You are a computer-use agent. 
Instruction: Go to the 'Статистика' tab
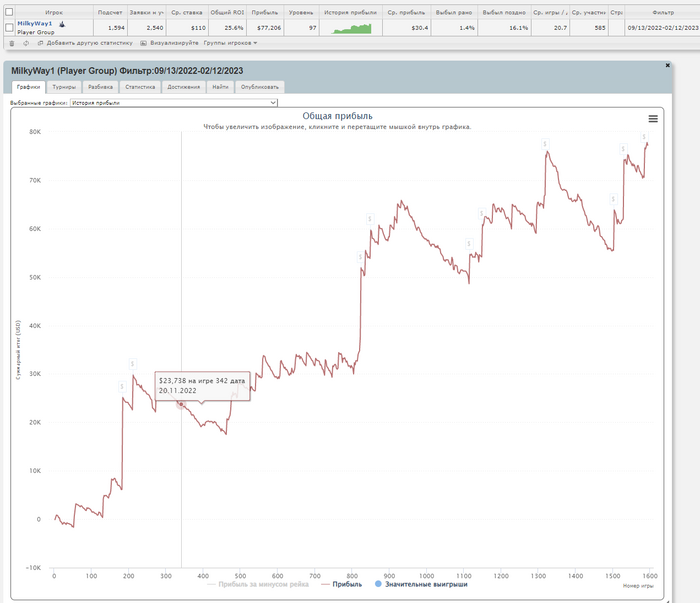click(140, 87)
